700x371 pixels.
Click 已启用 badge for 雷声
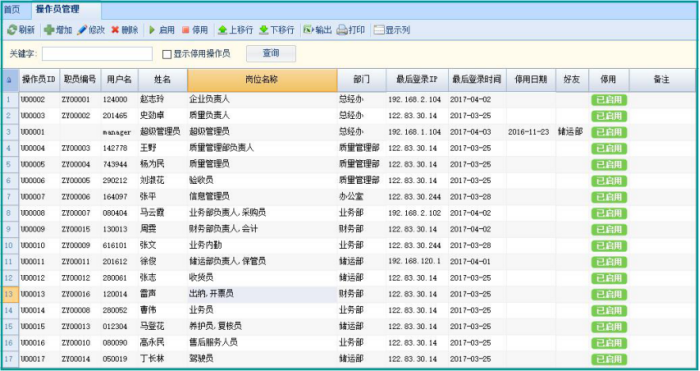click(609, 295)
